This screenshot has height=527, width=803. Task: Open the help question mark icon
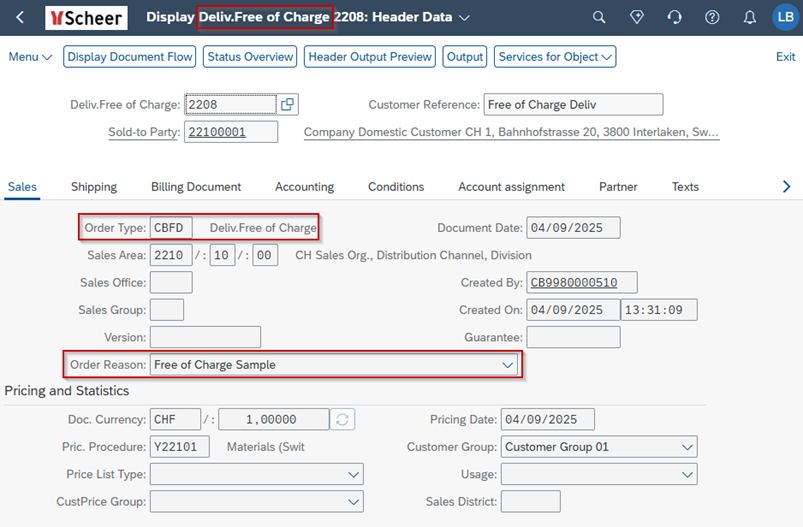pyautogui.click(x=712, y=17)
